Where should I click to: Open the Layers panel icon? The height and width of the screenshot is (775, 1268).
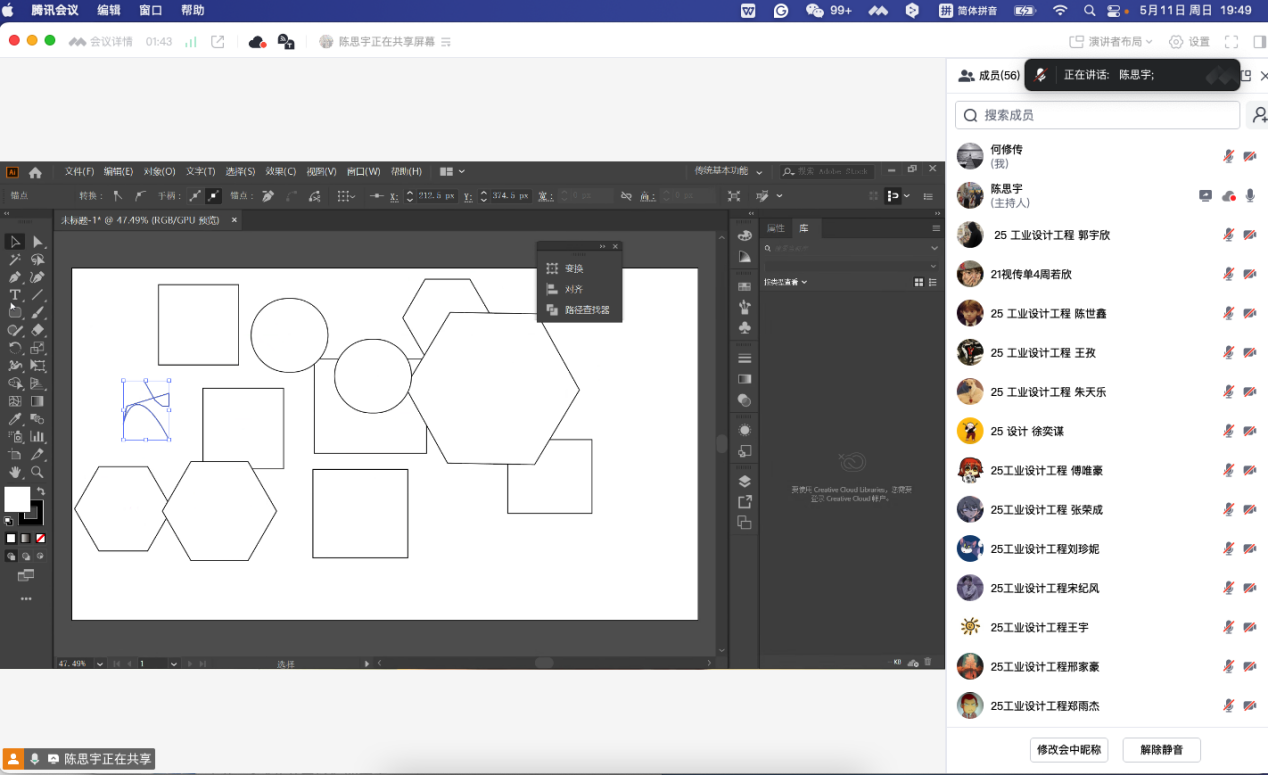tap(744, 481)
